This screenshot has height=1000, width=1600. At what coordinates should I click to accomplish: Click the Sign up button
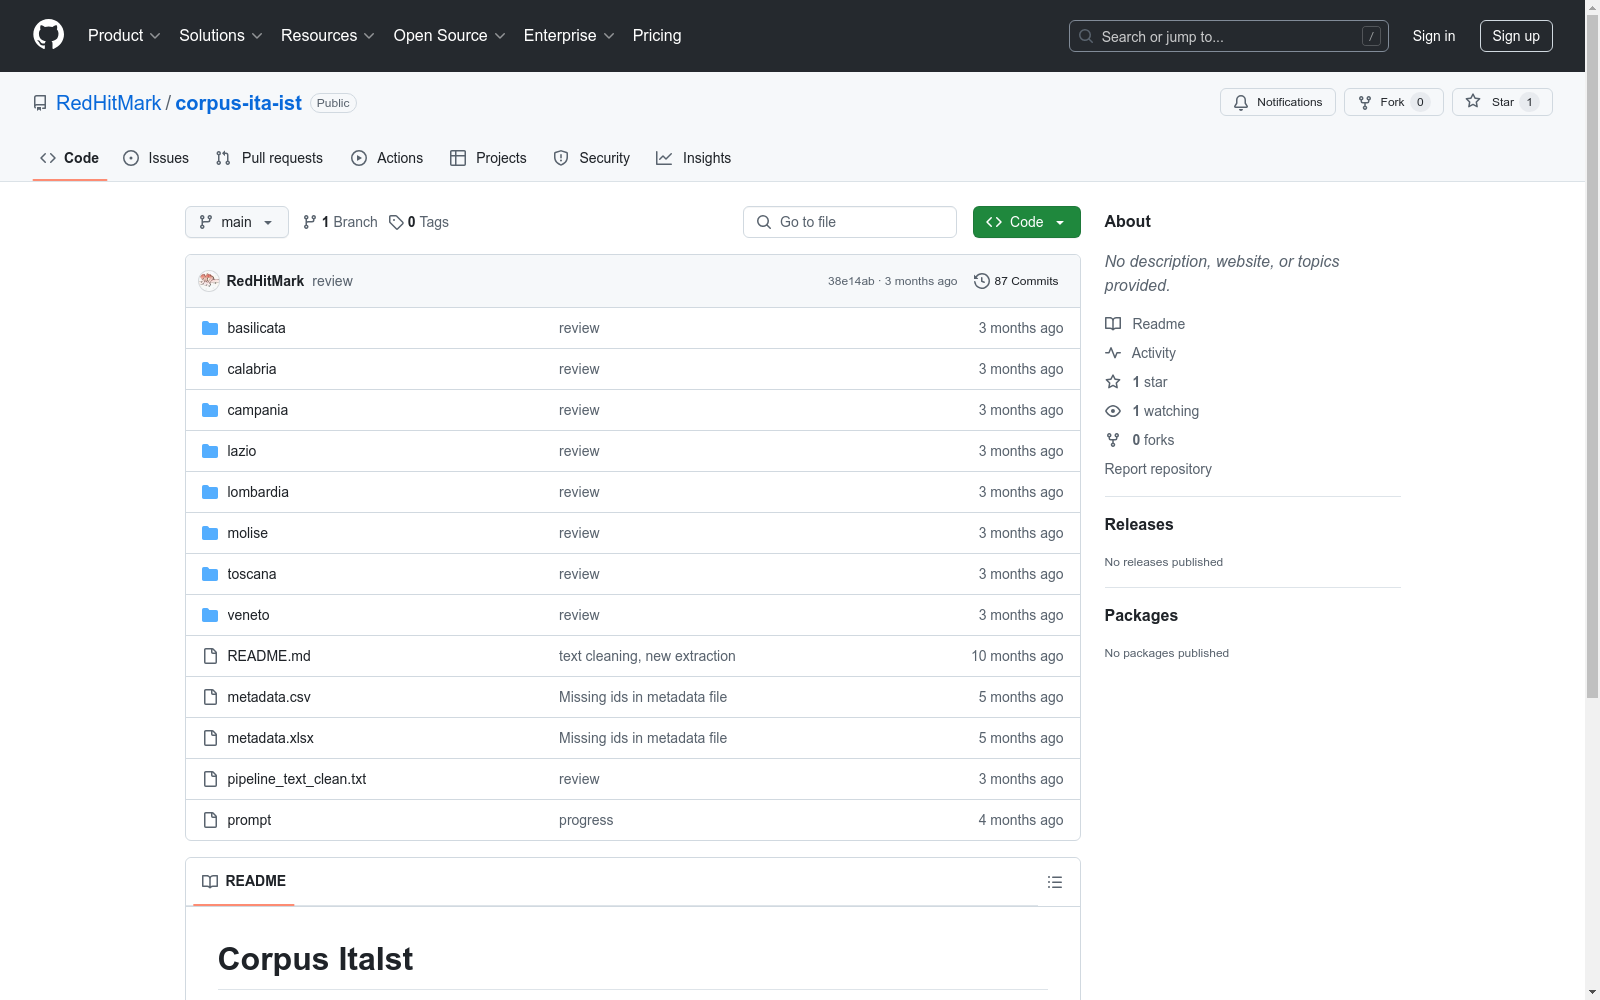(x=1516, y=36)
